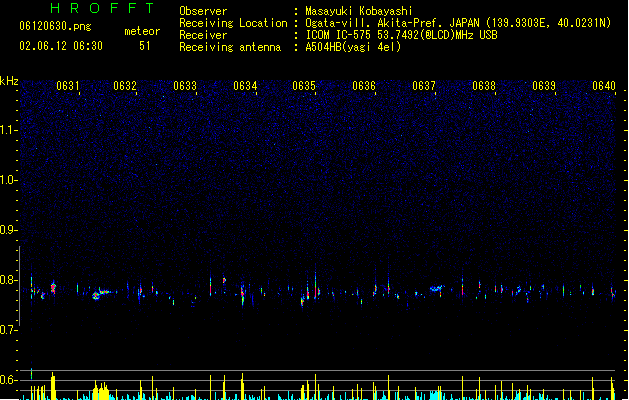
Task: Click the Receiving antenna label
Action: [x=230, y=47]
